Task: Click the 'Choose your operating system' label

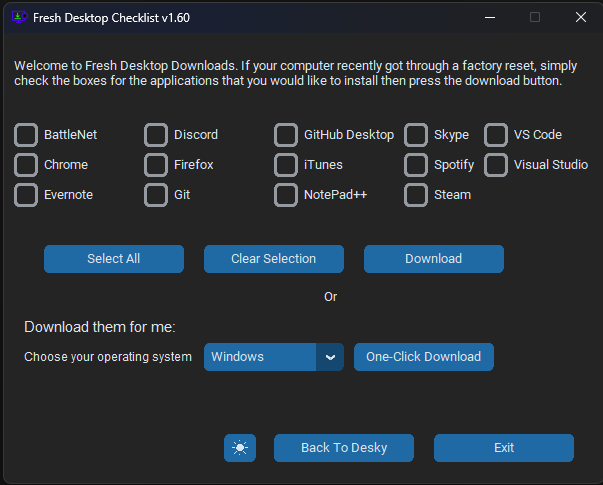Action: pos(108,357)
